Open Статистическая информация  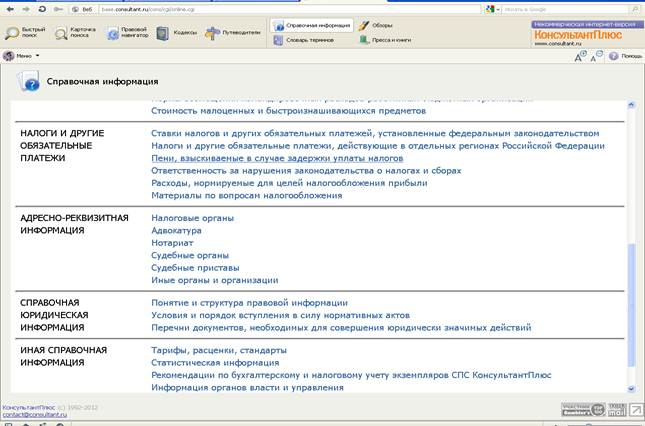click(x=215, y=363)
